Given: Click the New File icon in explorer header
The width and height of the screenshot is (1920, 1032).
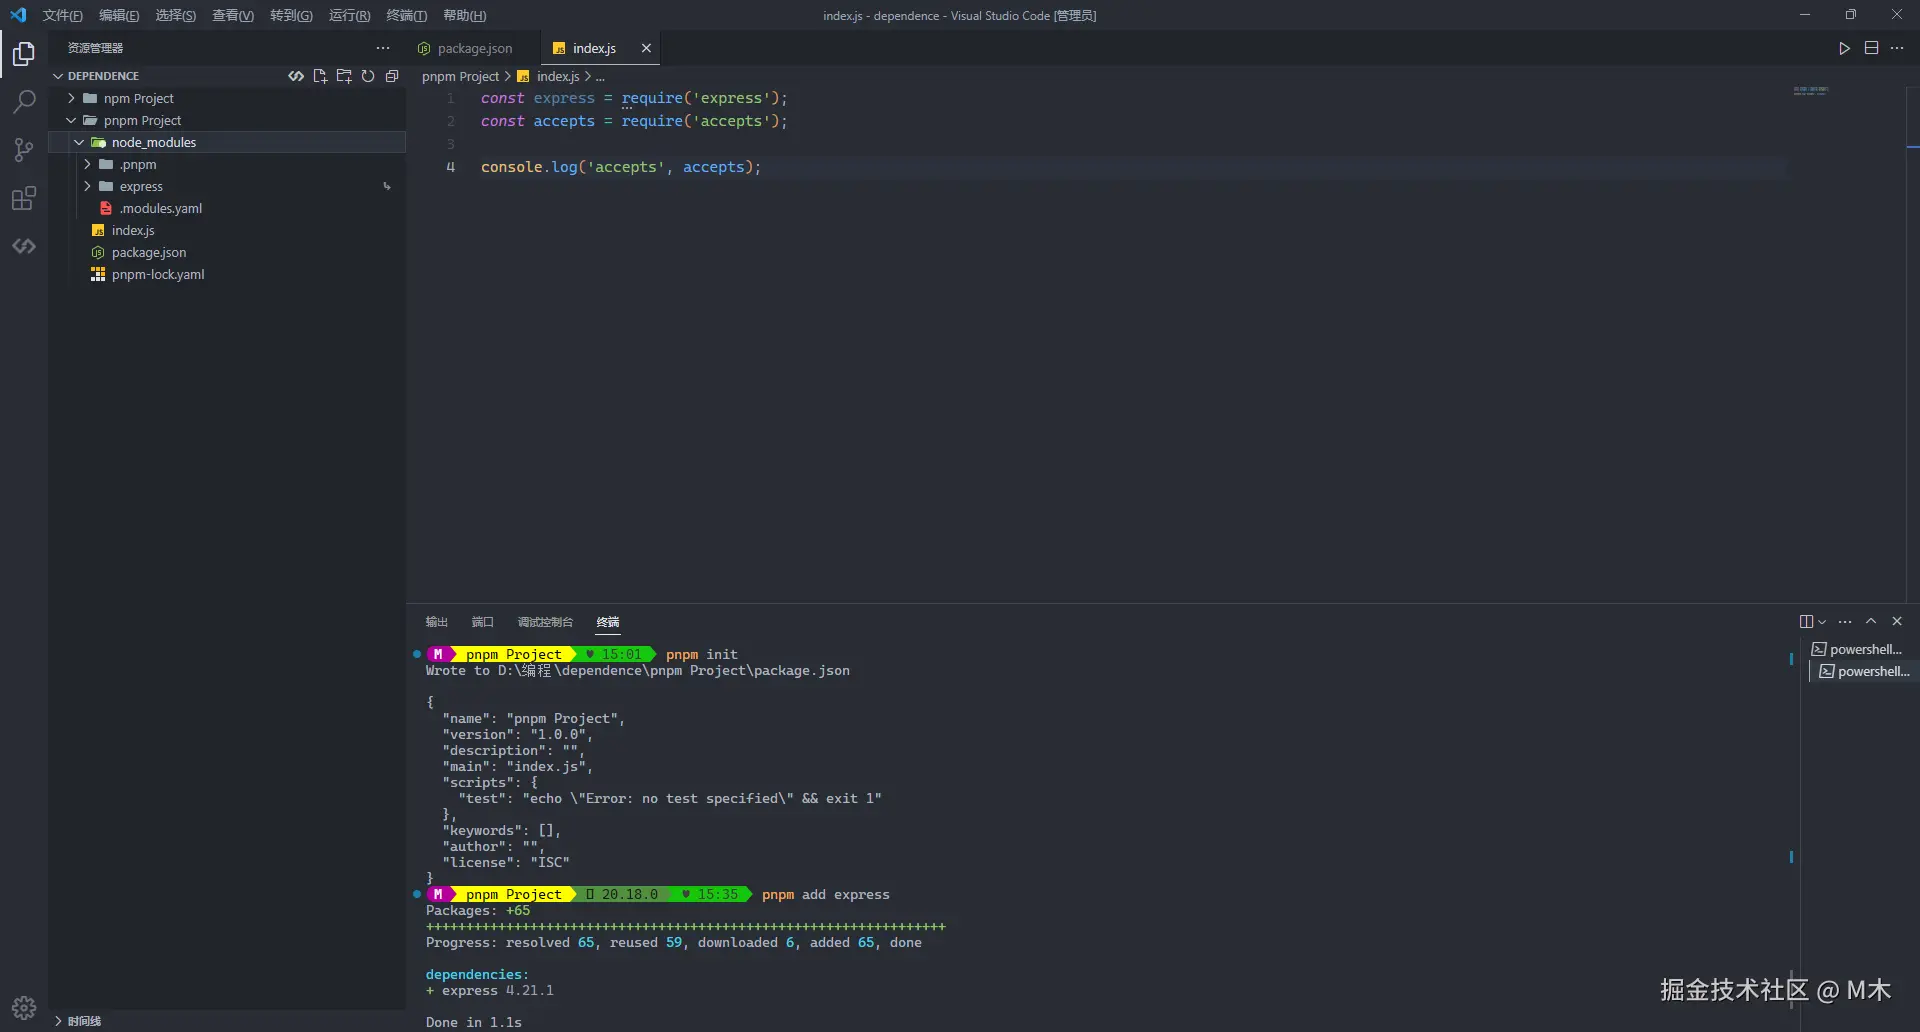Looking at the screenshot, I should click(320, 76).
